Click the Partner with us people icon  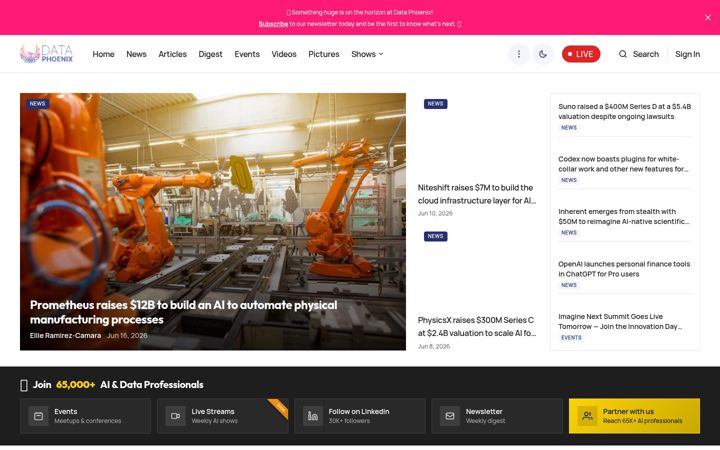(x=587, y=416)
